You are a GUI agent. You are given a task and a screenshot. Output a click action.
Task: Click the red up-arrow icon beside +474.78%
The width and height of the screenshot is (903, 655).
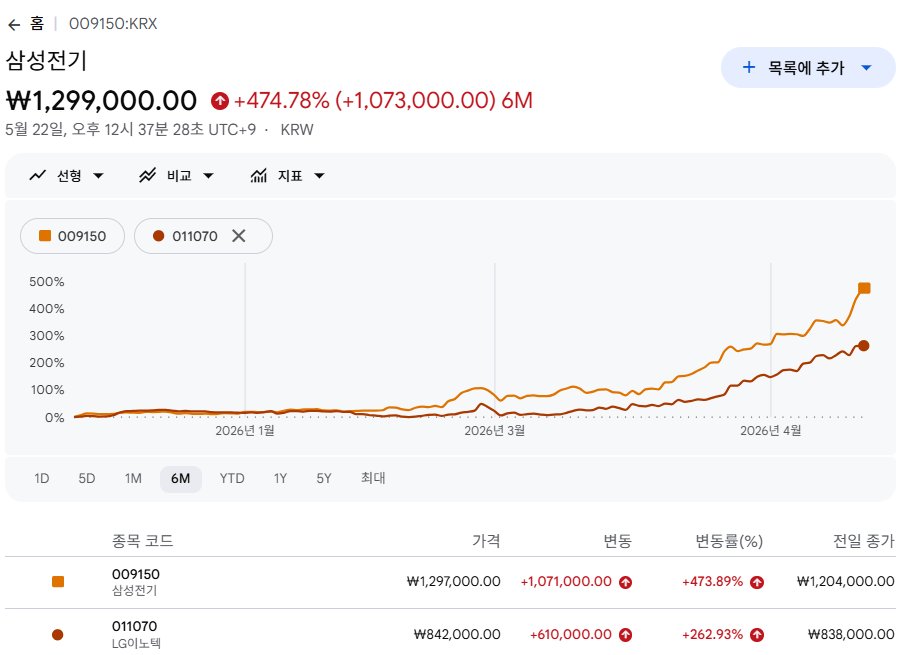(219, 101)
